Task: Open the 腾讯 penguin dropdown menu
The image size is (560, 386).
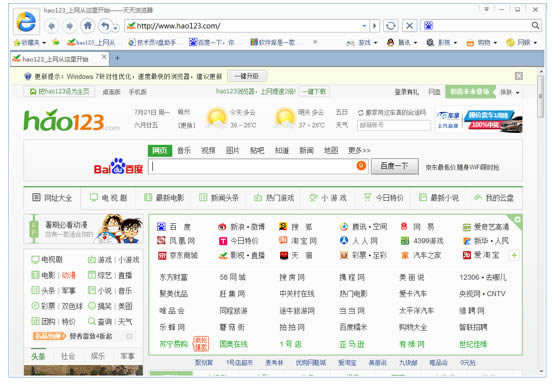Action: (402, 42)
